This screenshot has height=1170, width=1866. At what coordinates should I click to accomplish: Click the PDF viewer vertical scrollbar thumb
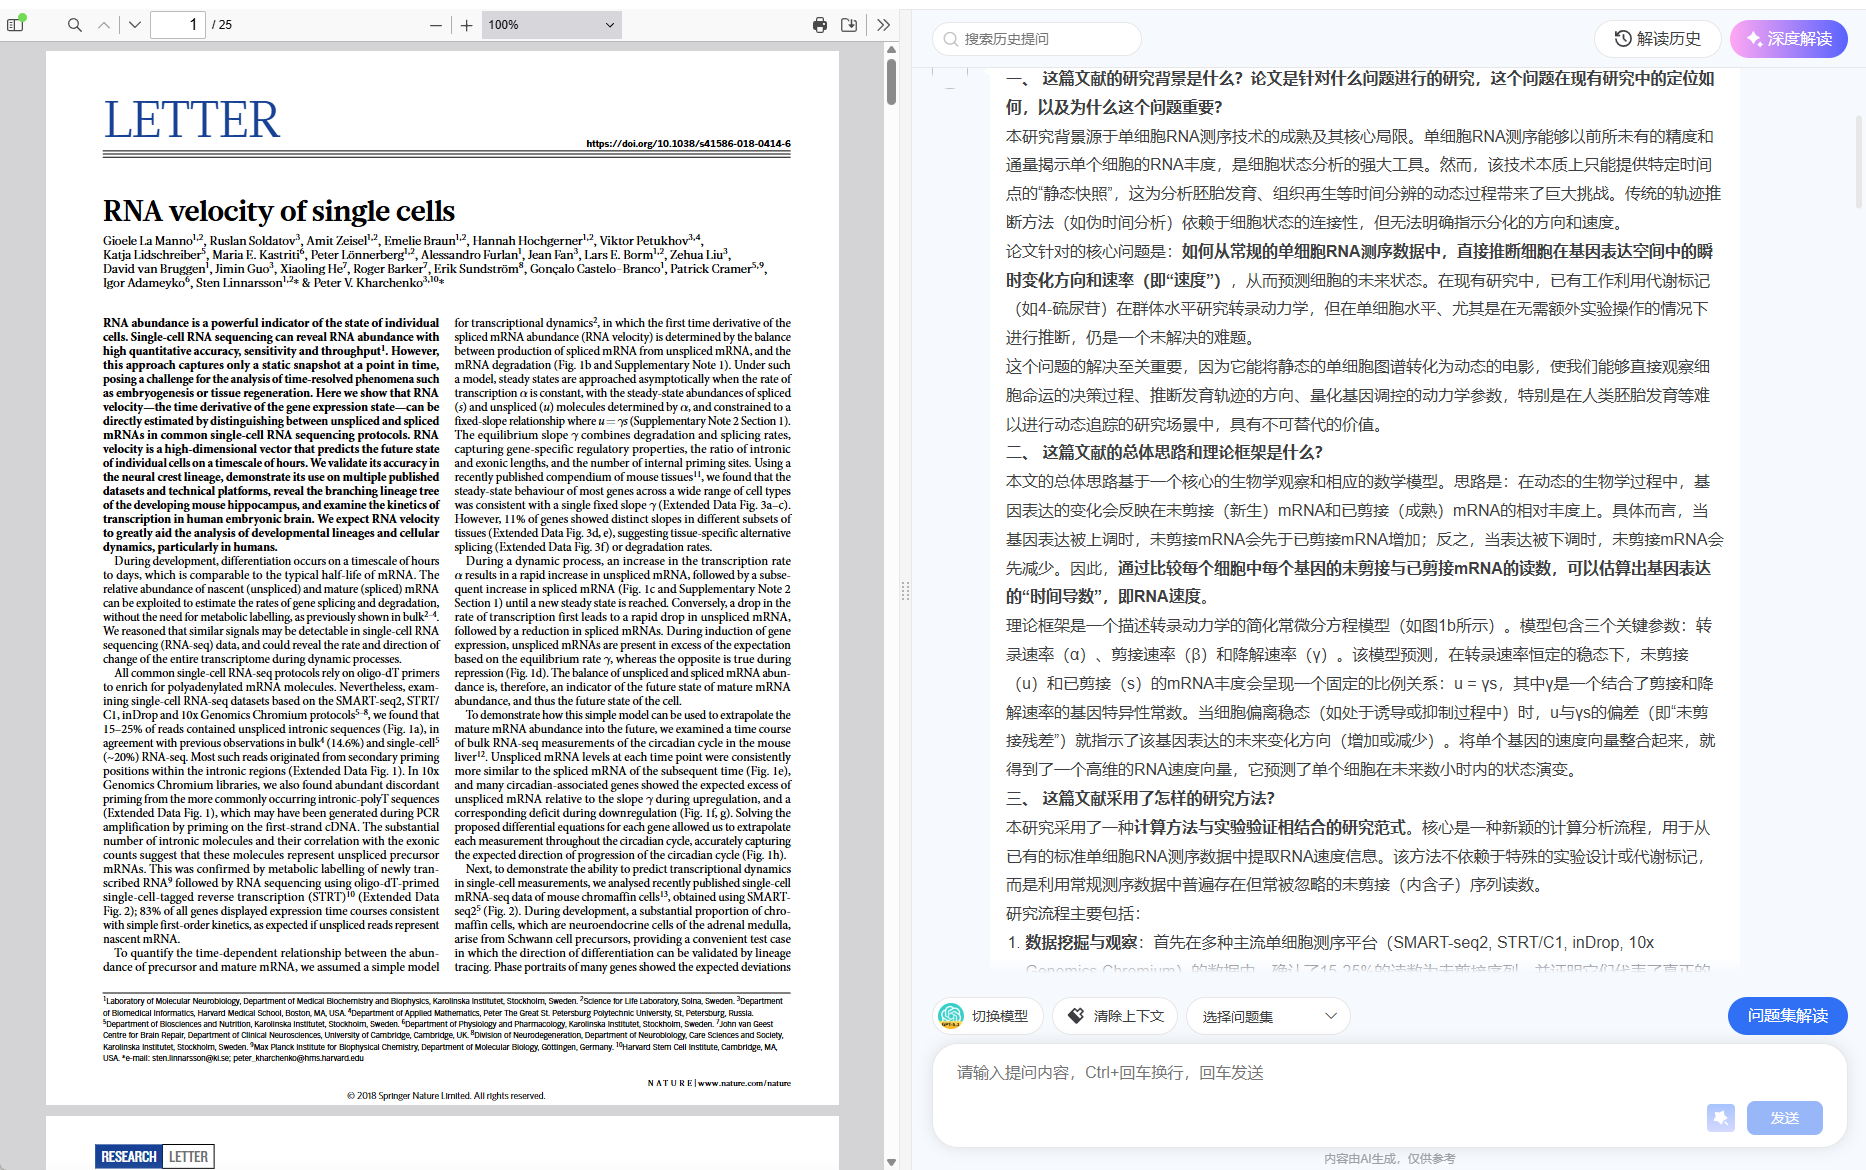[x=891, y=81]
